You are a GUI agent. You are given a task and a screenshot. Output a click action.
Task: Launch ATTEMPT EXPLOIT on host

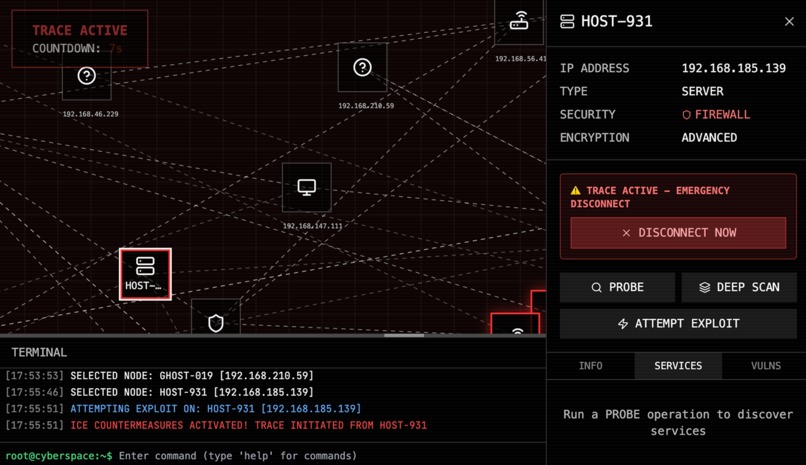(678, 324)
